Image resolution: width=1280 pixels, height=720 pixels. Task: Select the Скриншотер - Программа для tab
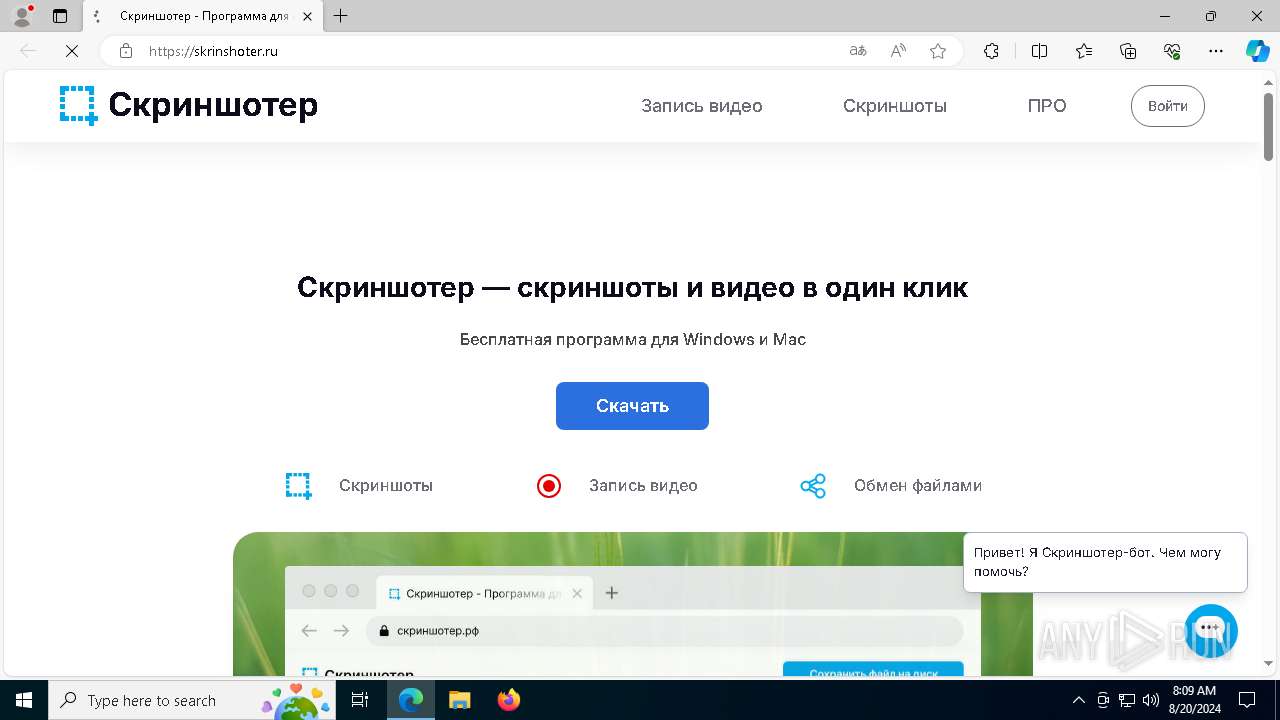click(x=203, y=16)
